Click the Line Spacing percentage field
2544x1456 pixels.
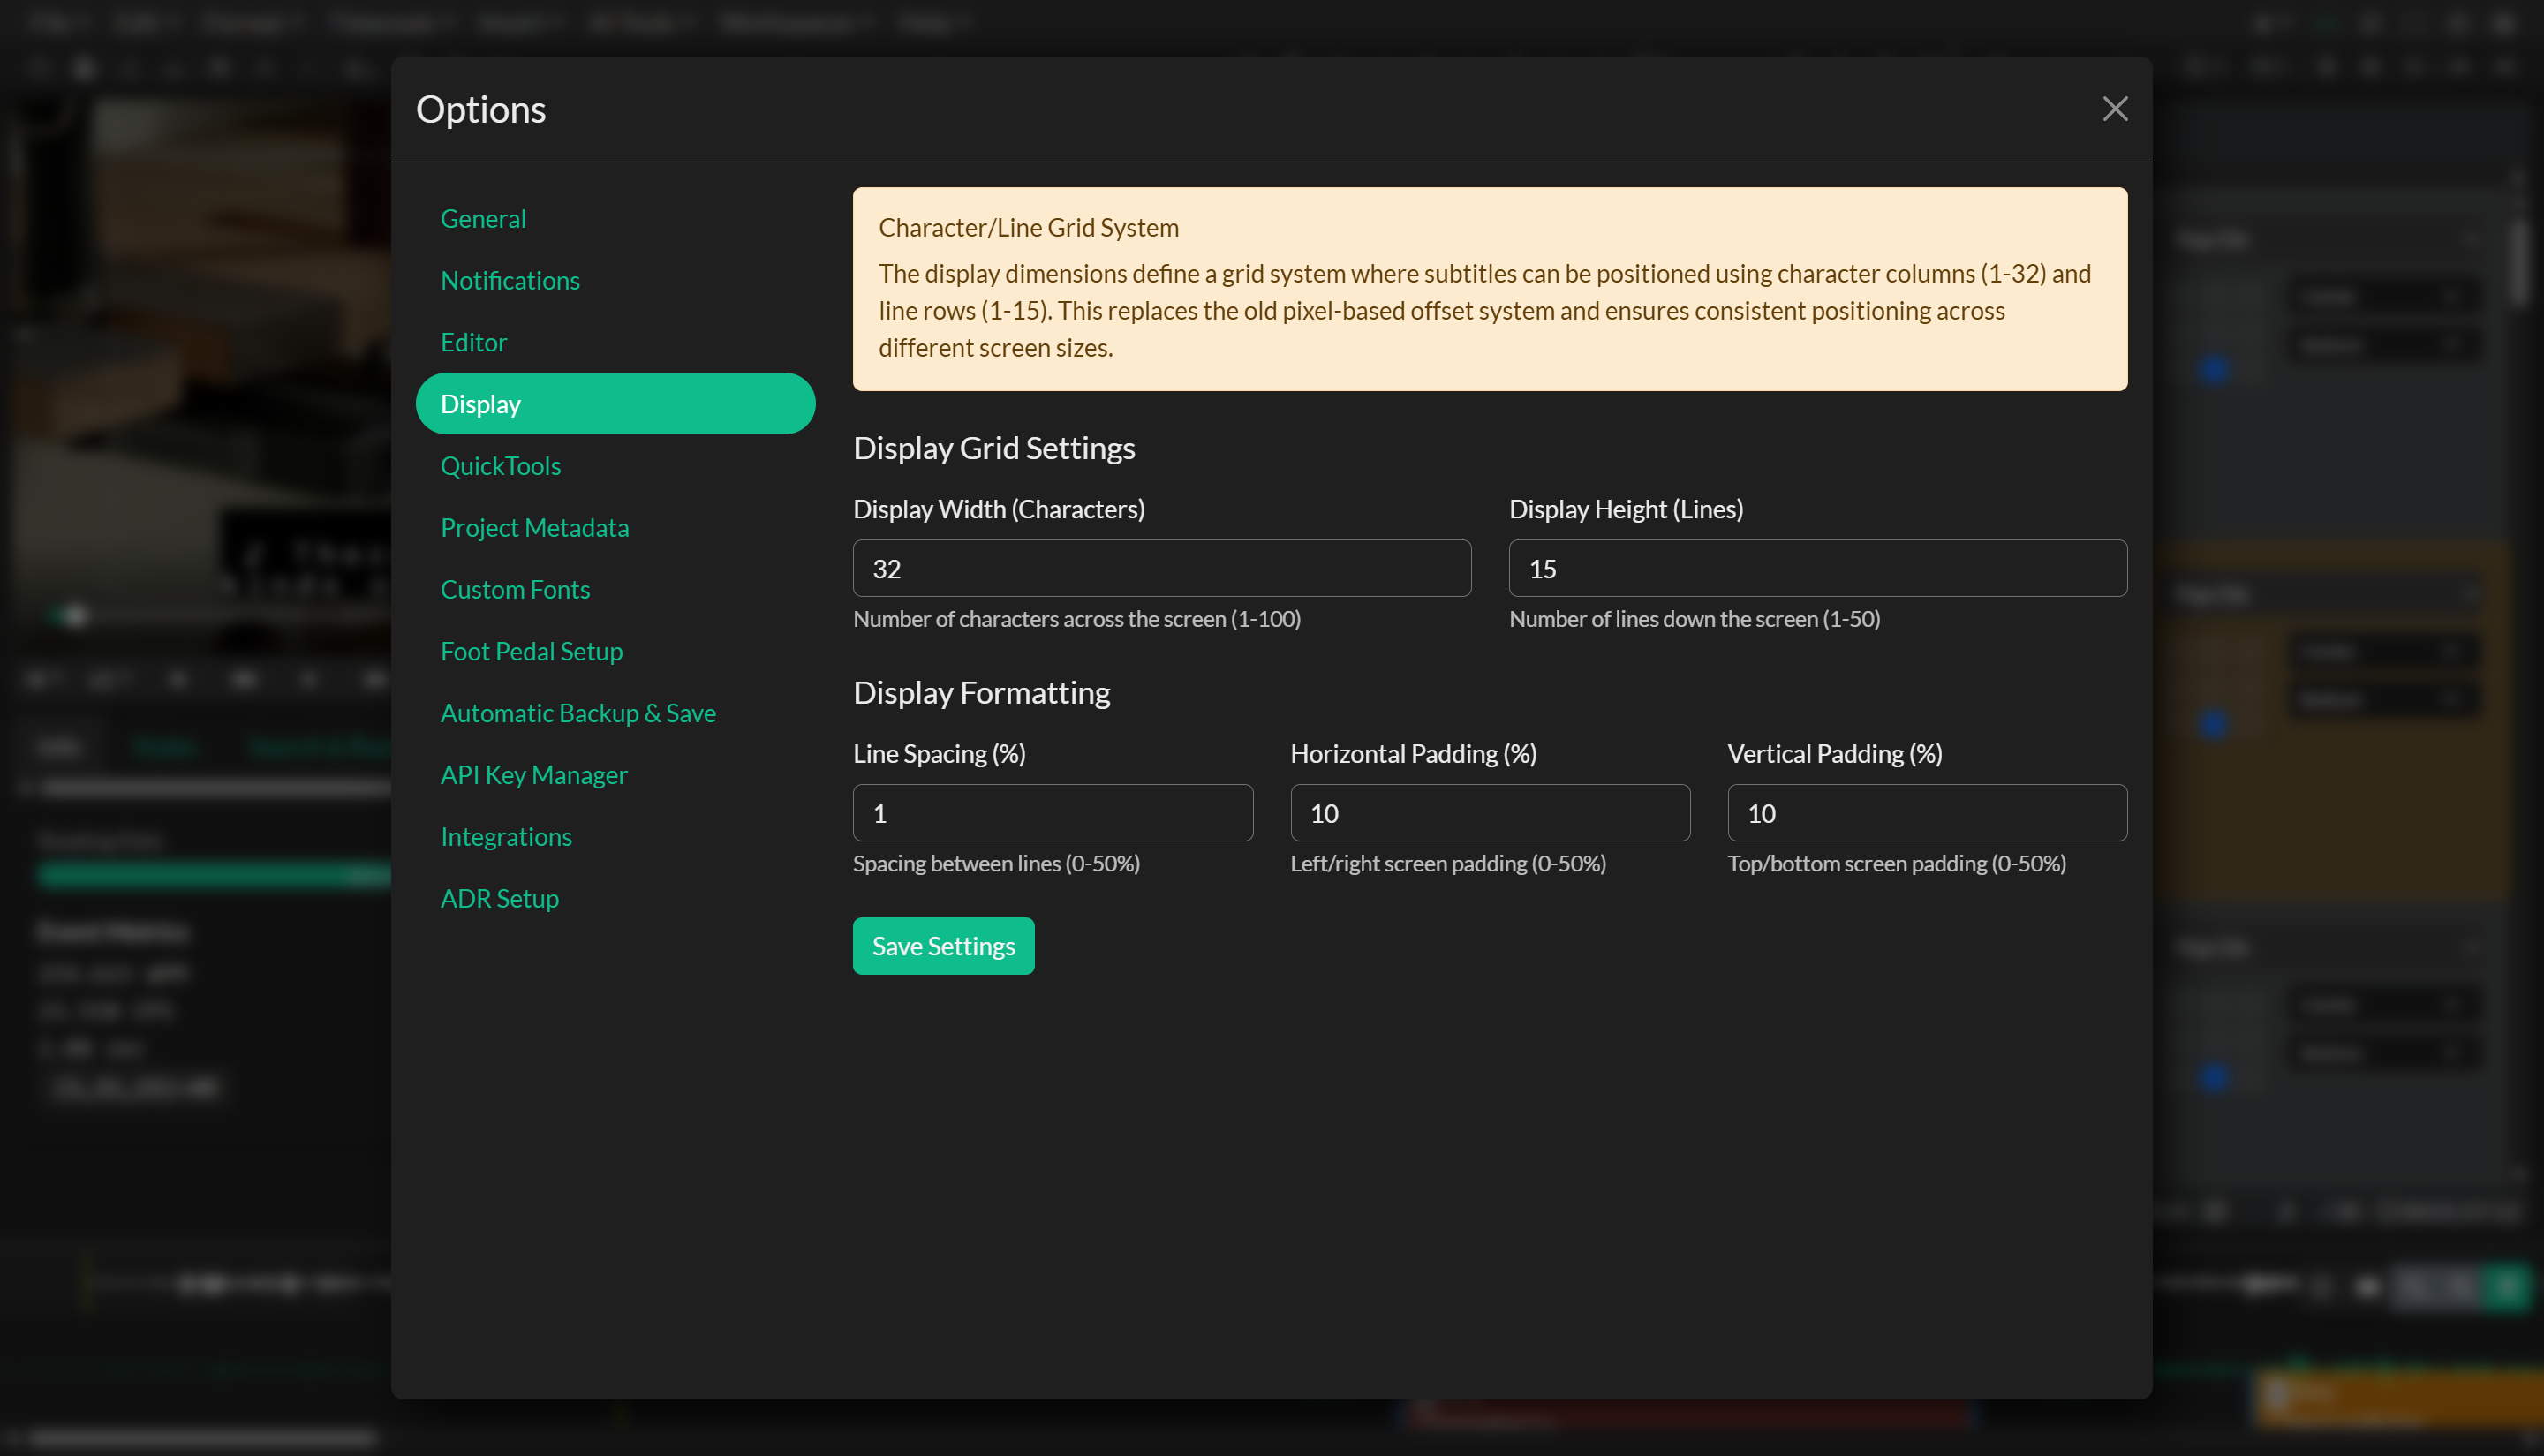[1052, 813]
